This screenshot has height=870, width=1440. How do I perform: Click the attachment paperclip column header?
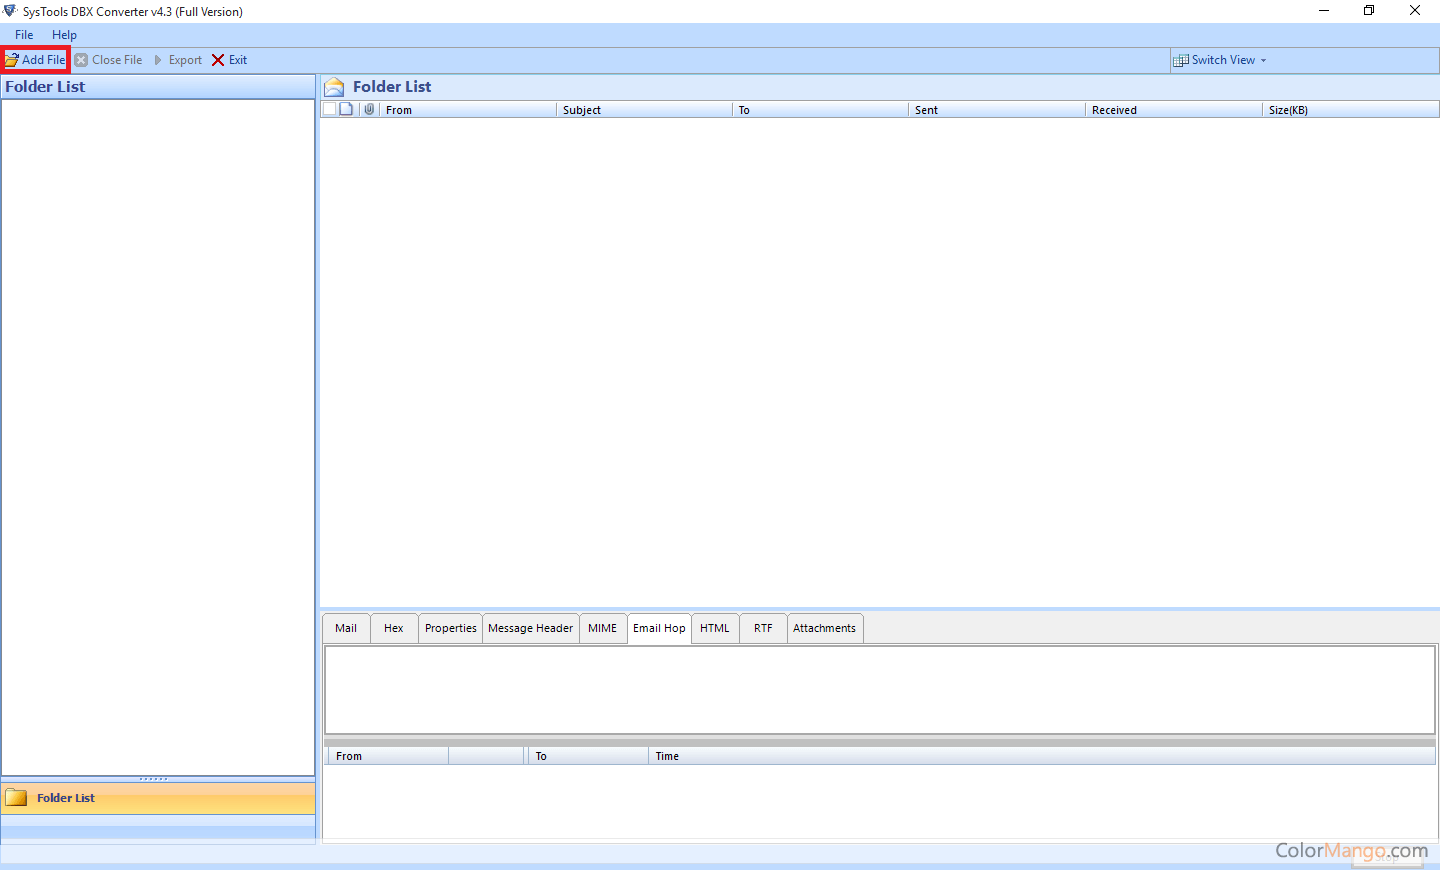click(369, 109)
